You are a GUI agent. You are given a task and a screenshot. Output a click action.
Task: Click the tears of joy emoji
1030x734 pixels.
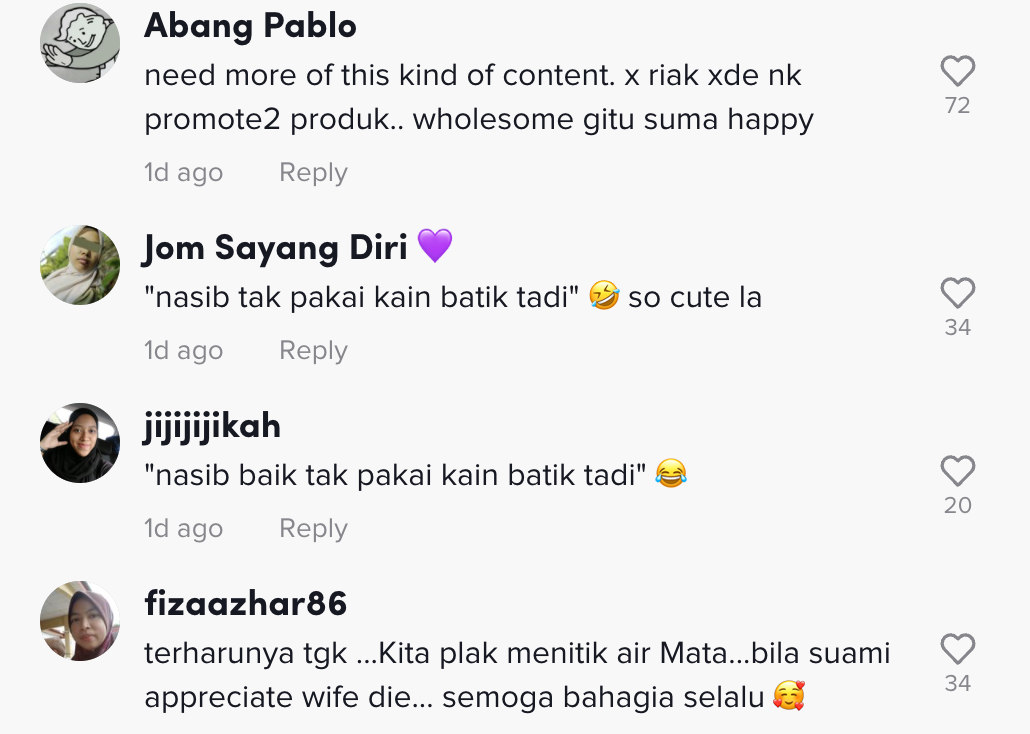[671, 474]
